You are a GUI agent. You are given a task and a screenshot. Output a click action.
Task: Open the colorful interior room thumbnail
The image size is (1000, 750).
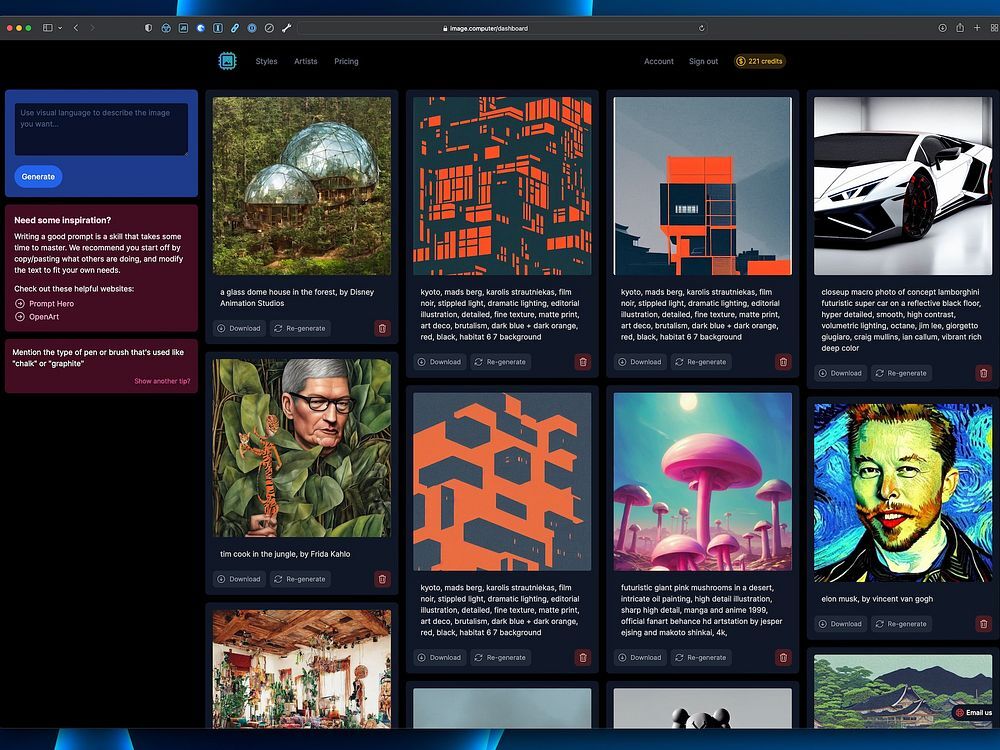coord(302,669)
